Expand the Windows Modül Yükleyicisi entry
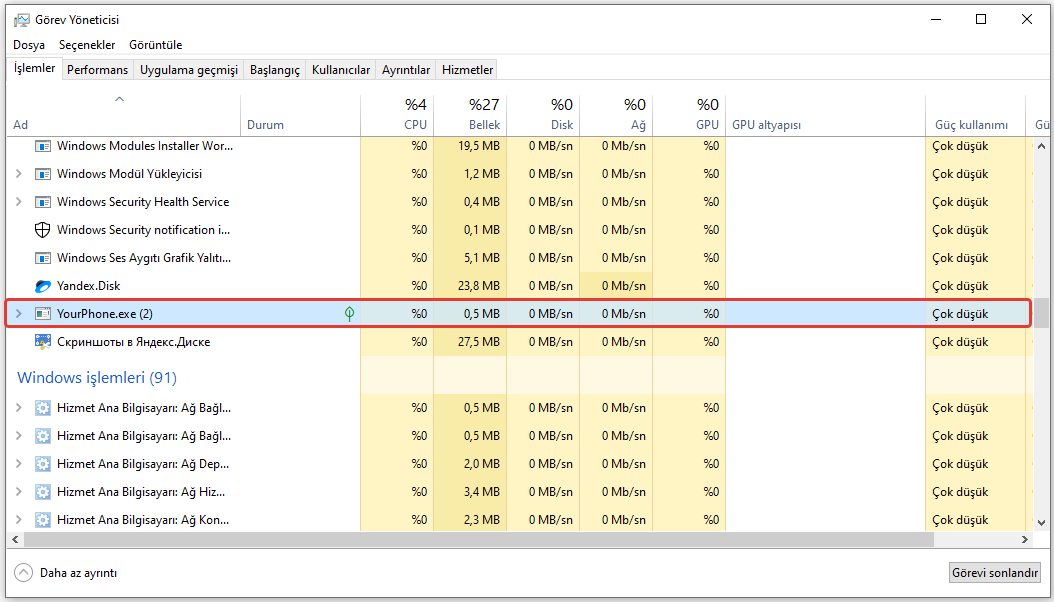1054x602 pixels. [x=19, y=174]
